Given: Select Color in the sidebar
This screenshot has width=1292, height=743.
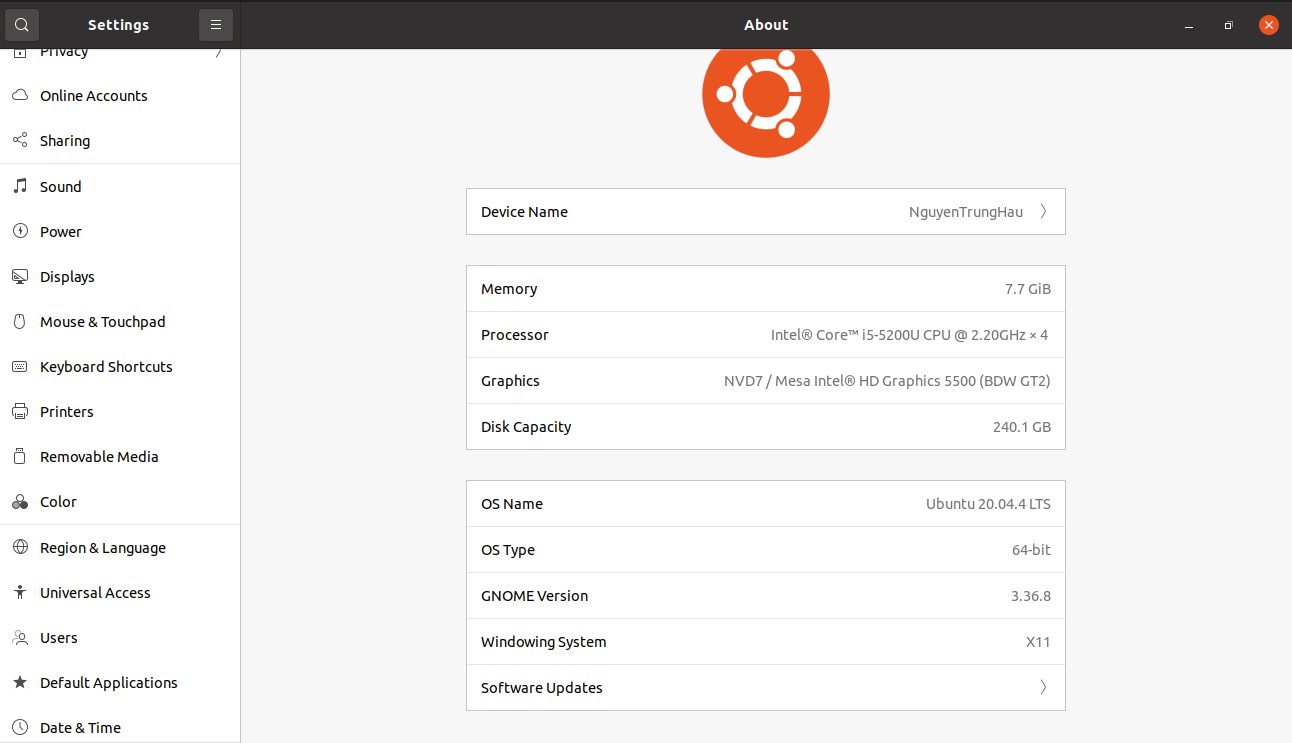Looking at the screenshot, I should click(120, 502).
